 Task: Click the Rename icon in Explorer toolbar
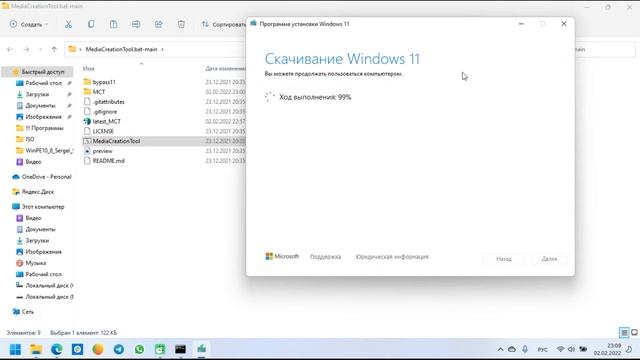point(136,24)
